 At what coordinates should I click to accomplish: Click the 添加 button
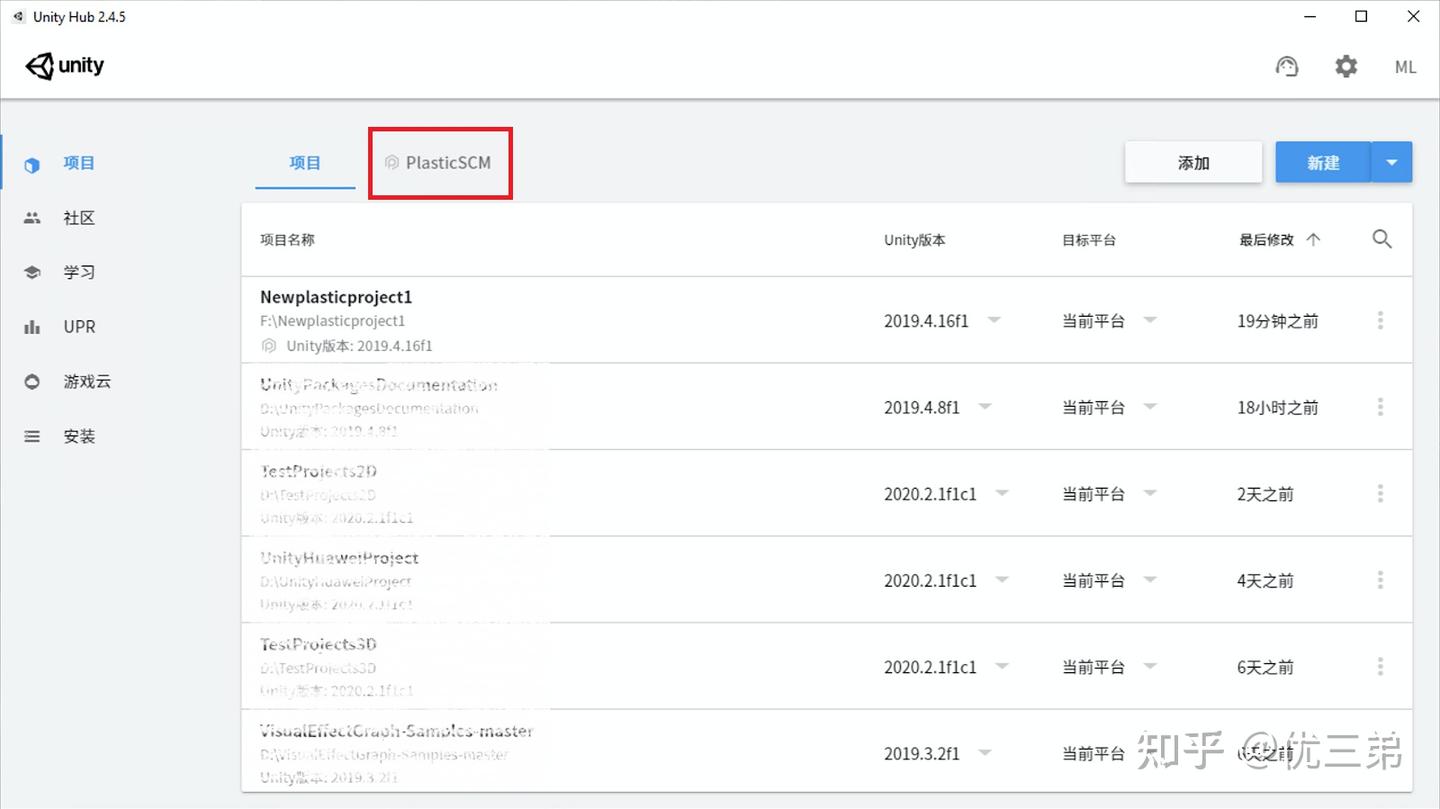coord(1193,161)
